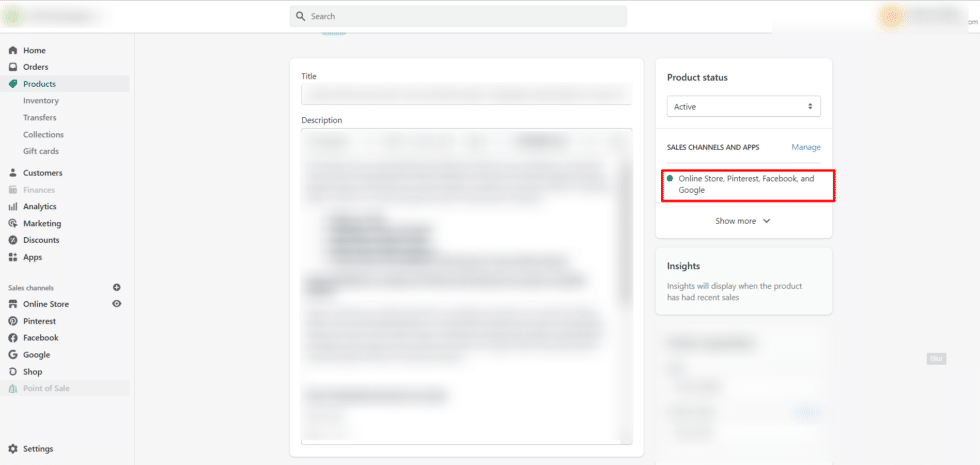This screenshot has height=465, width=980.
Task: Click the Discounts percent icon
Action: pos(12,240)
